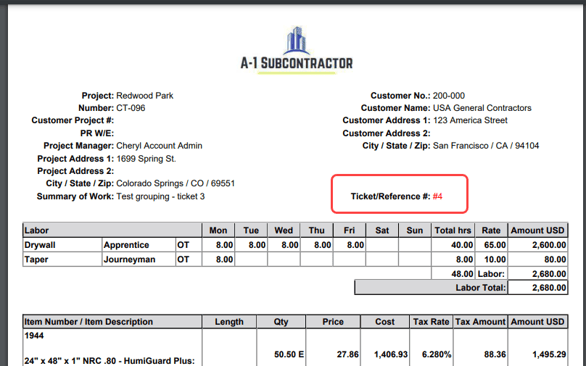Click customer name 'USA General Contractors'
The width and height of the screenshot is (586, 366).
[x=482, y=108]
